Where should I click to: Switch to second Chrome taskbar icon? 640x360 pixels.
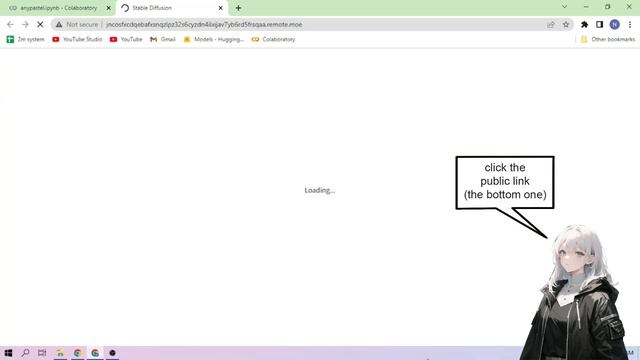(95, 353)
